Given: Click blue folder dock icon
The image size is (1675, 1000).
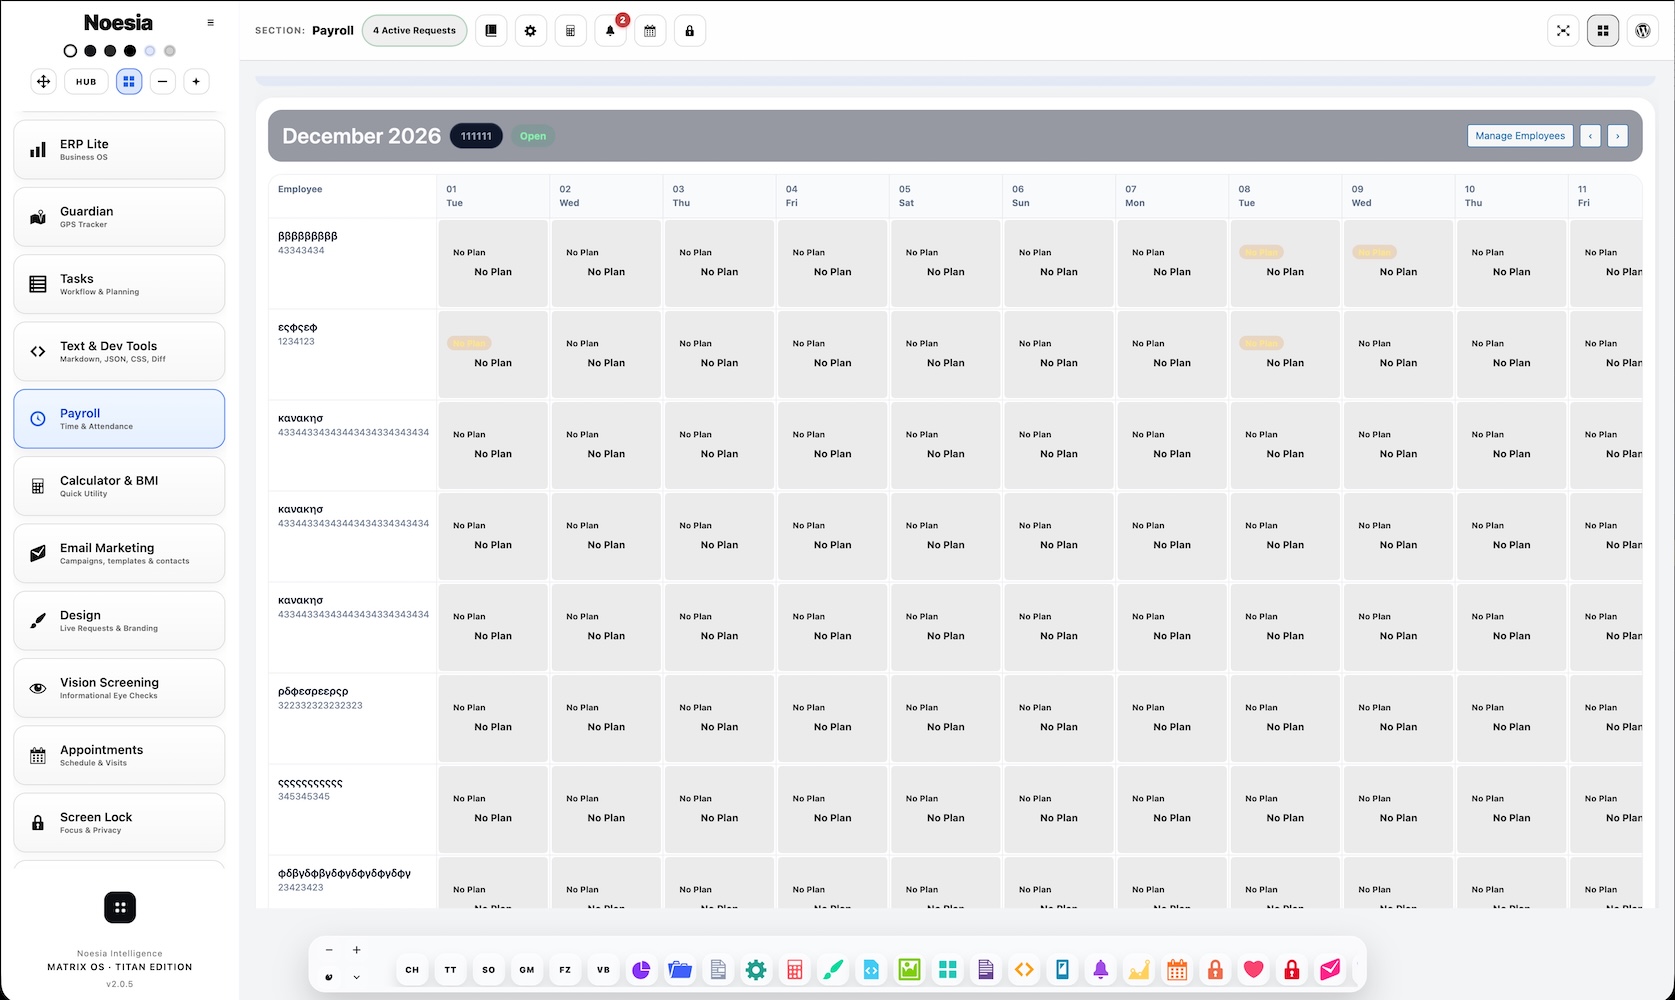Looking at the screenshot, I should [x=680, y=969].
